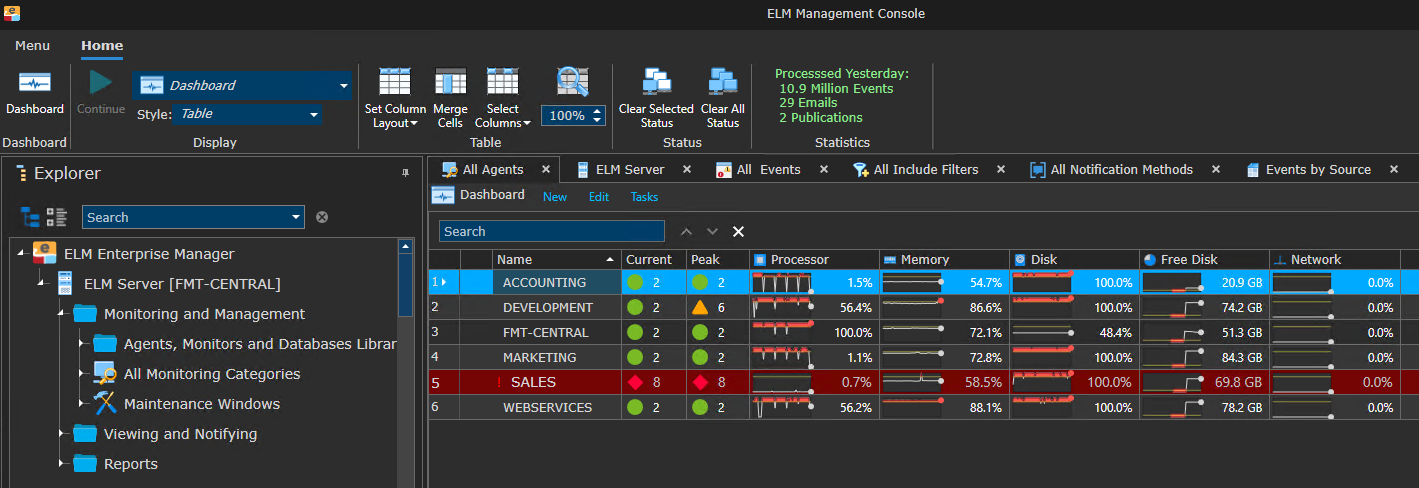The height and width of the screenshot is (488, 1419).
Task: Switch to All Notification Methods tab
Action: [x=1122, y=170]
